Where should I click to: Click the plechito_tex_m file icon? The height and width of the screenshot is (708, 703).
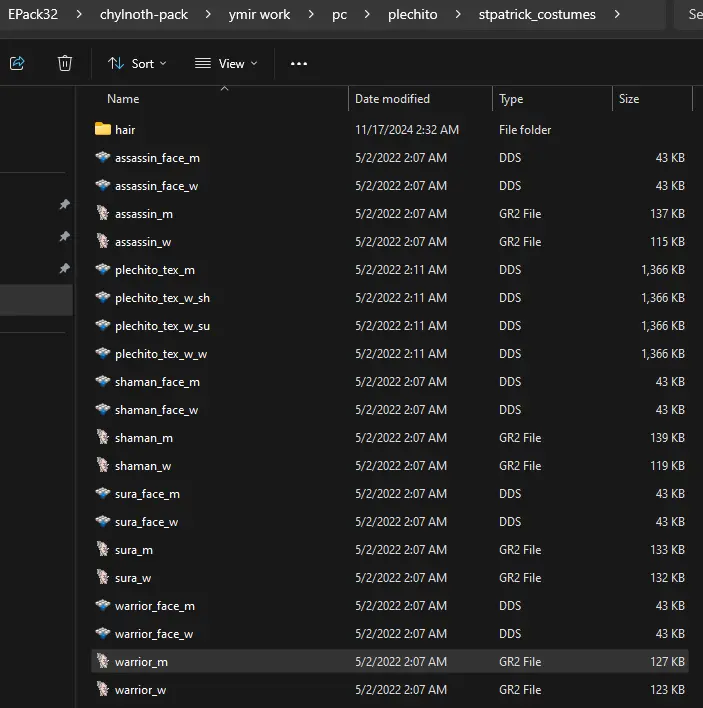[102, 270]
